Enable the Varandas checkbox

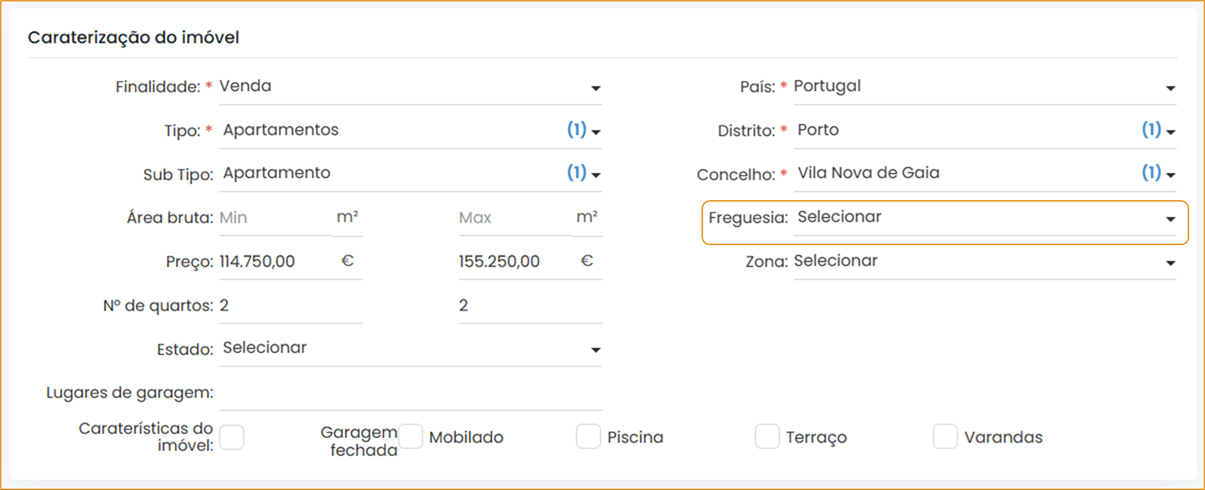pyautogui.click(x=945, y=437)
